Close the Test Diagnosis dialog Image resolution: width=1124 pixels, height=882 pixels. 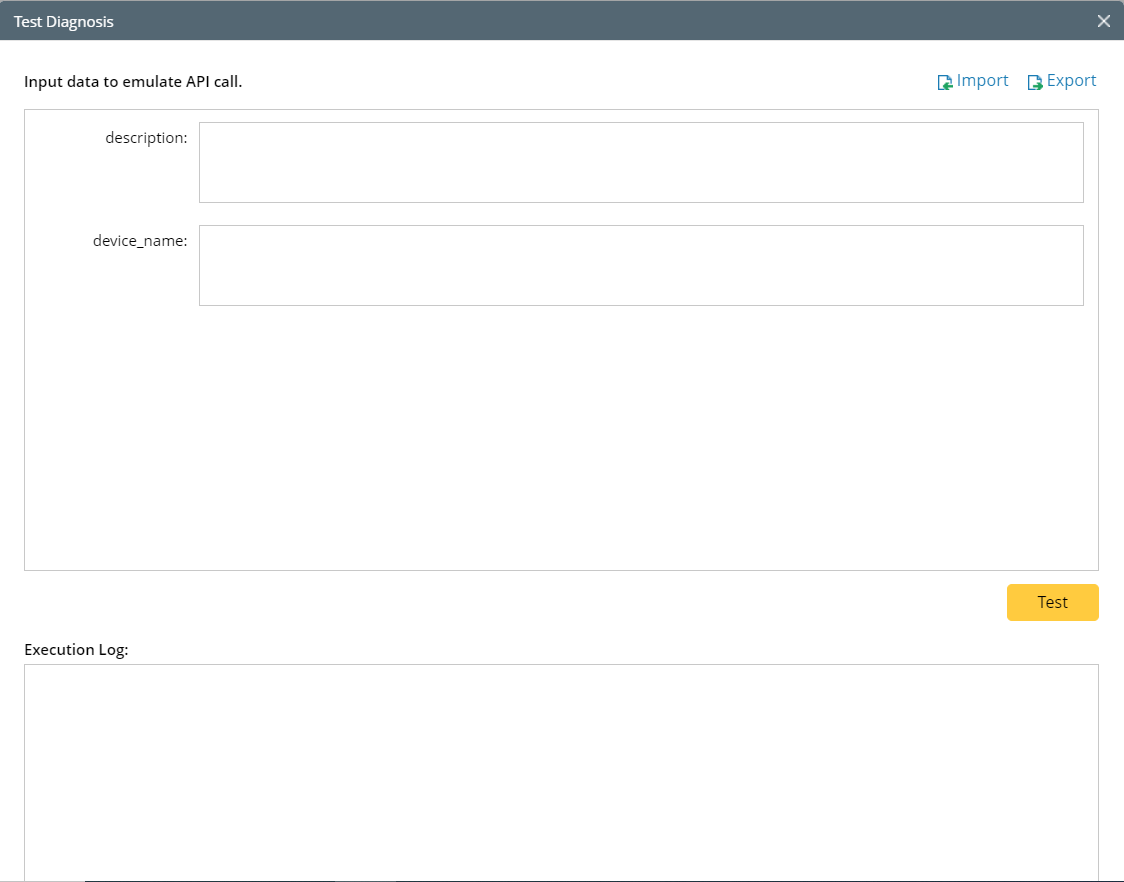point(1103,21)
